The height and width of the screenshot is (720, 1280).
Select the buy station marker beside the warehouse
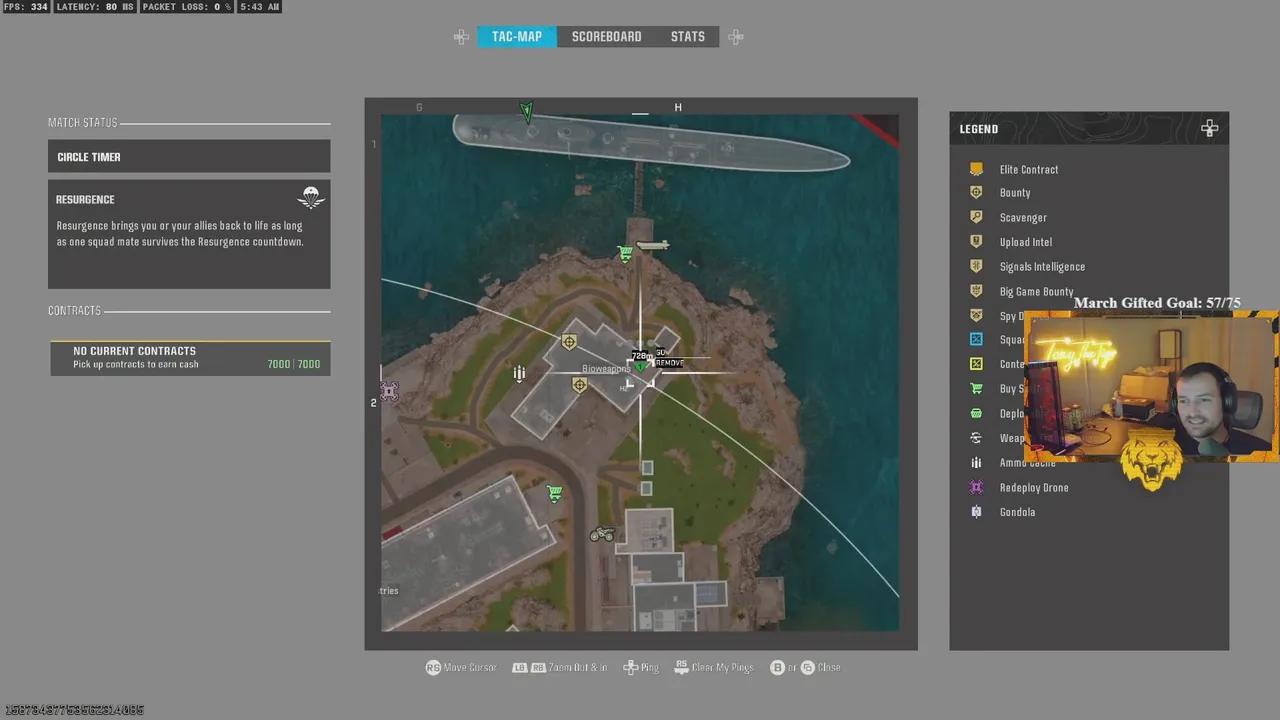pos(554,493)
